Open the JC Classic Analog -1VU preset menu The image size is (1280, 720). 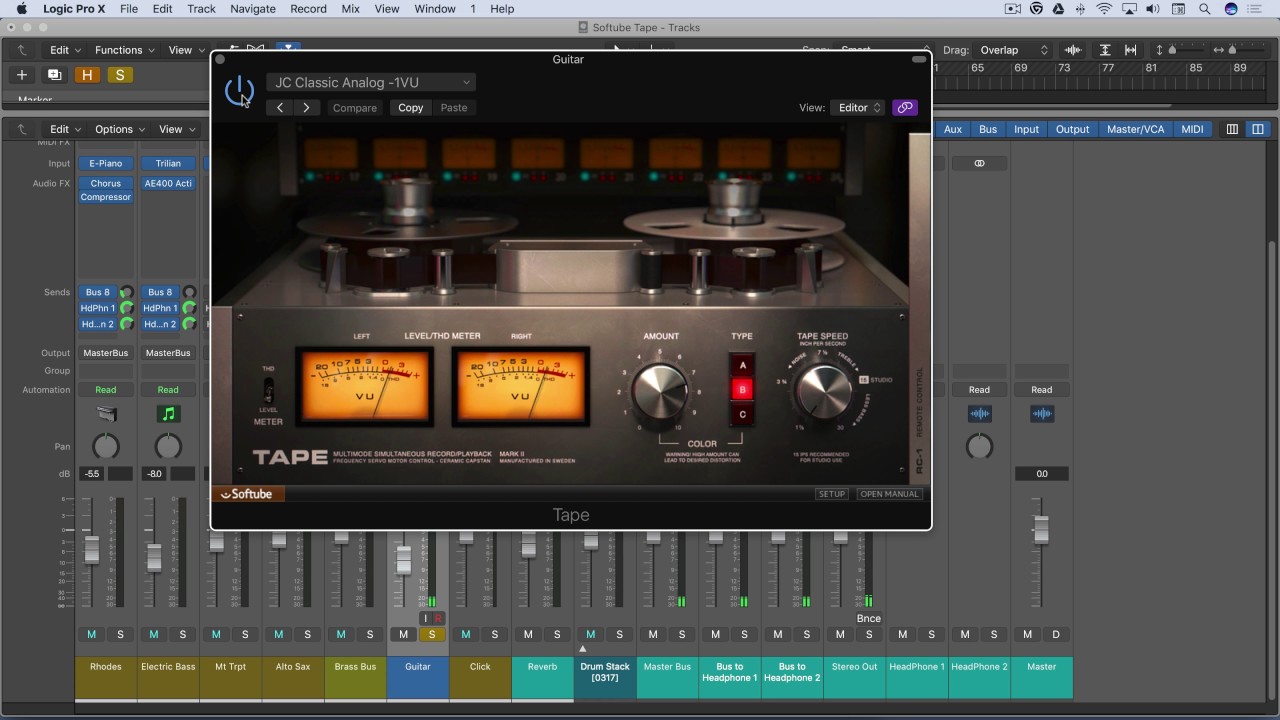370,82
